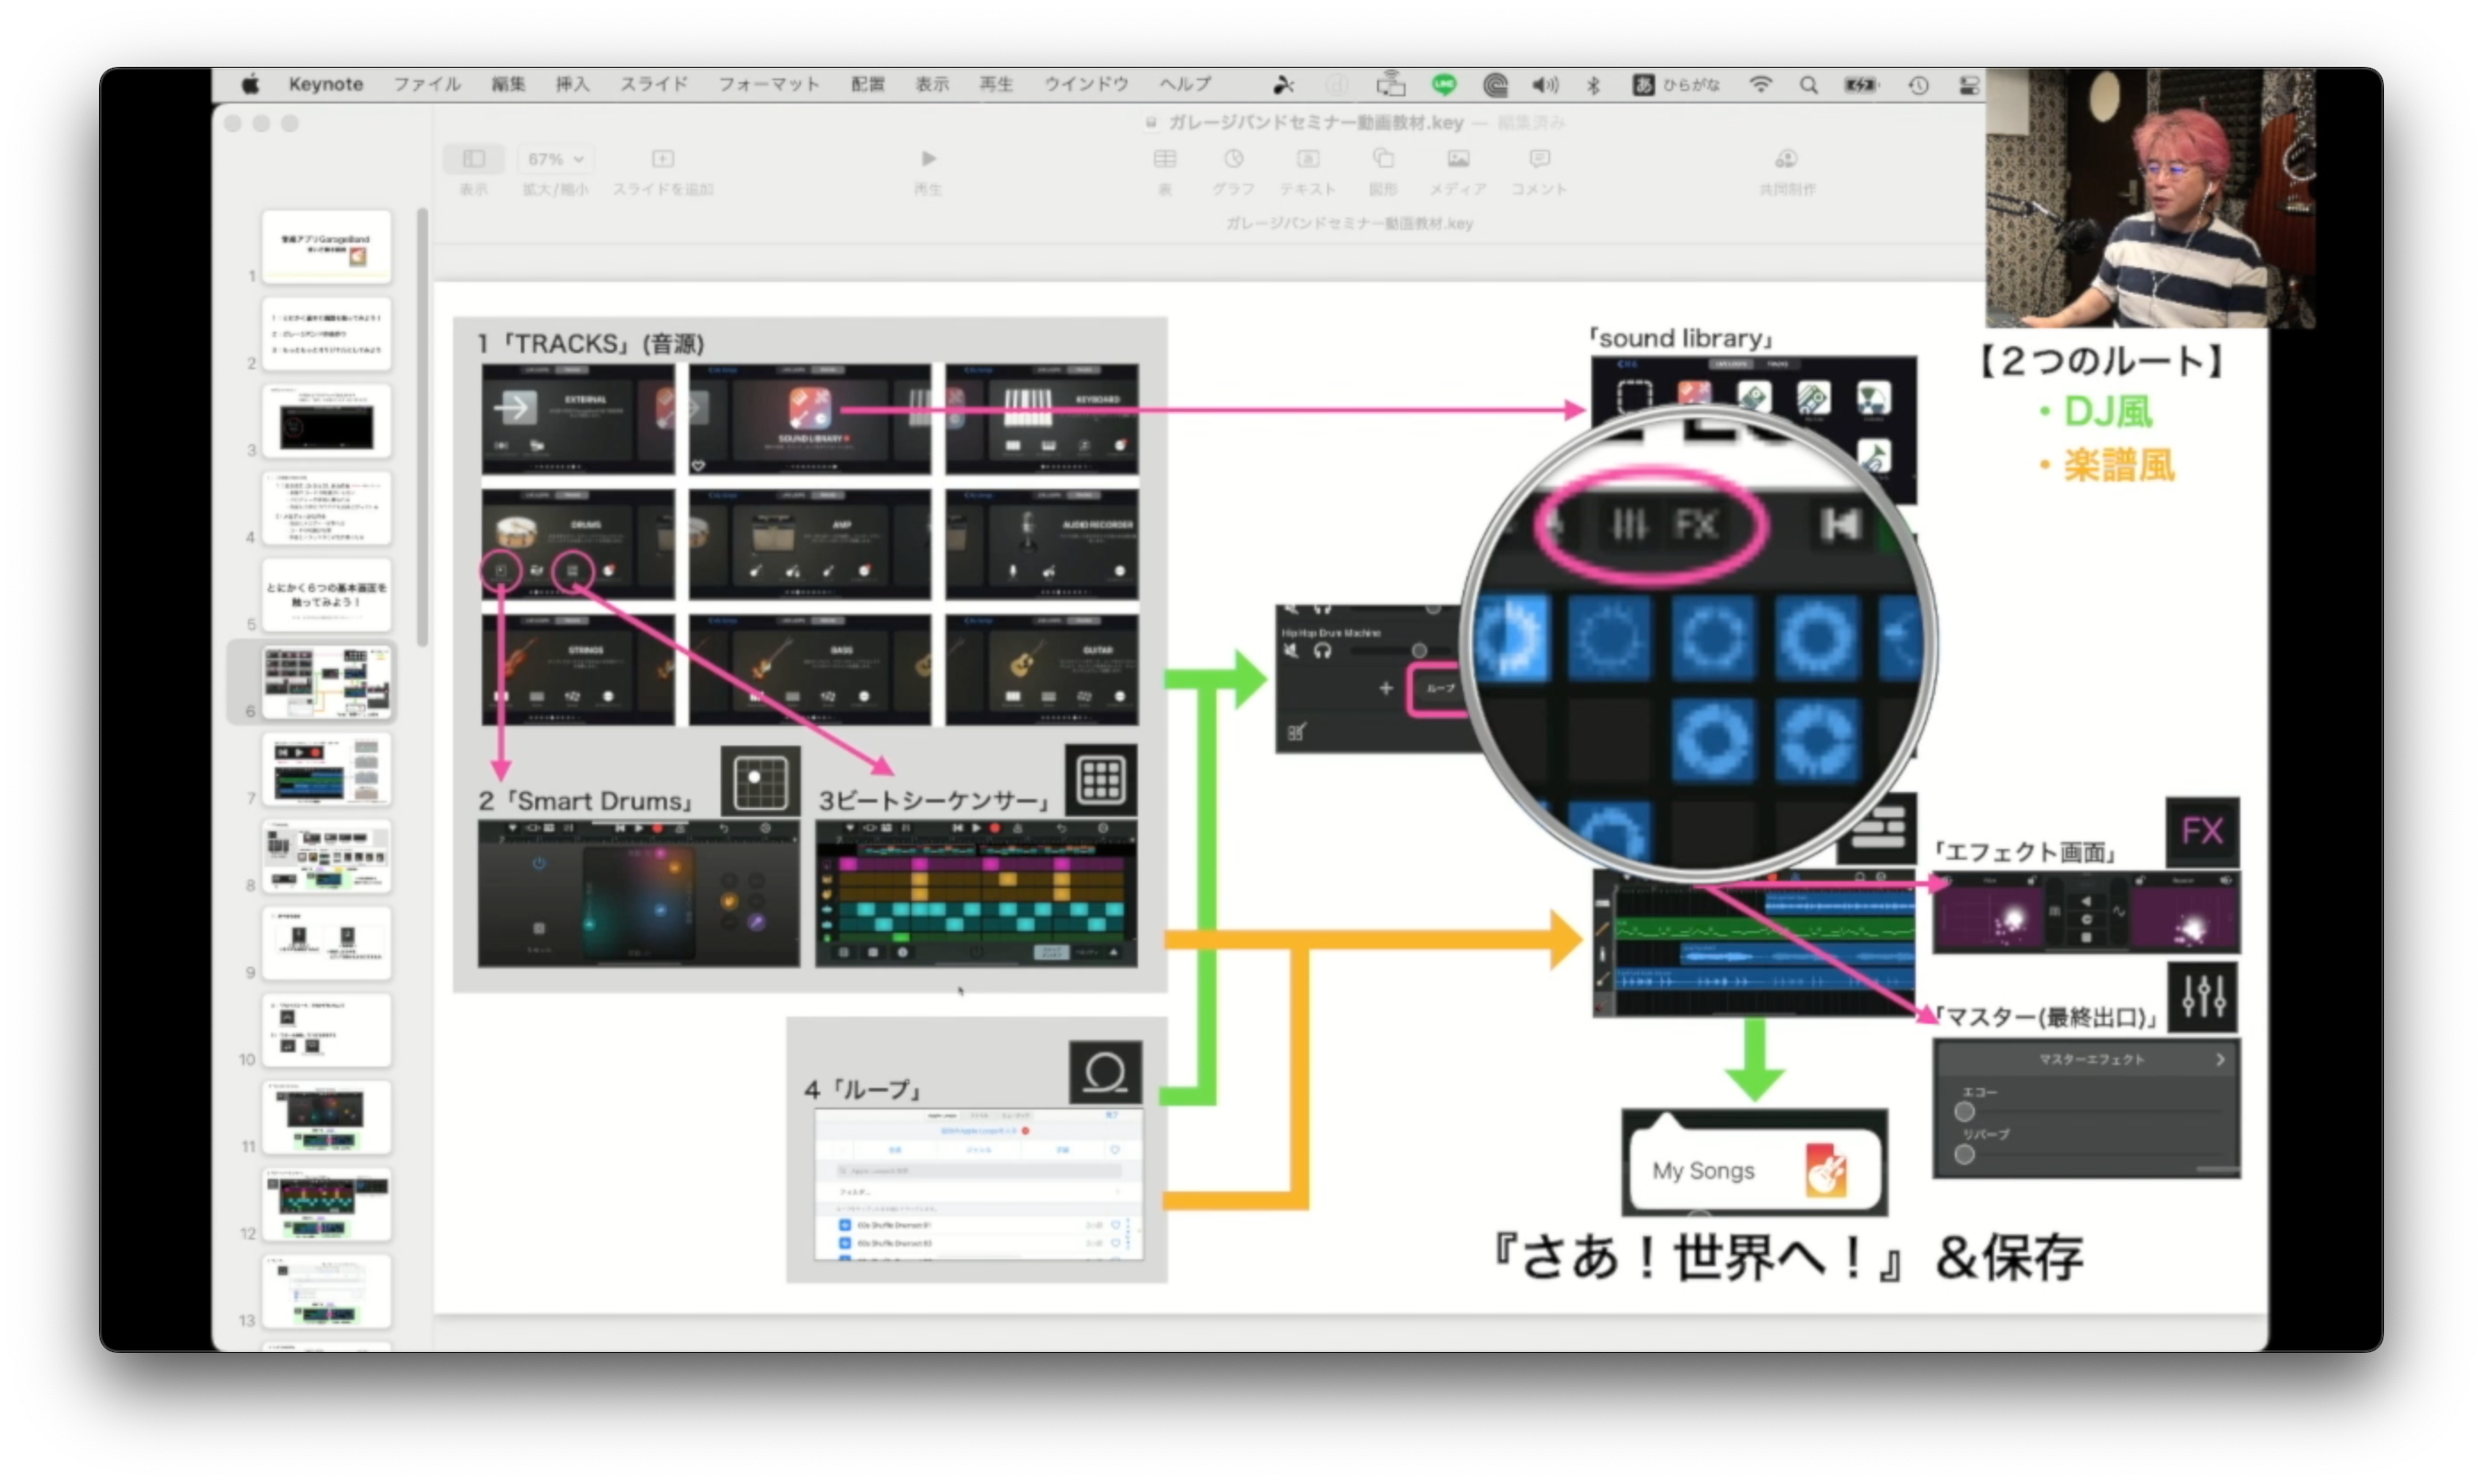Viewport: 2483px width, 1484px height.
Task: Open the フォーマット menu
Action: pyautogui.click(x=768, y=84)
